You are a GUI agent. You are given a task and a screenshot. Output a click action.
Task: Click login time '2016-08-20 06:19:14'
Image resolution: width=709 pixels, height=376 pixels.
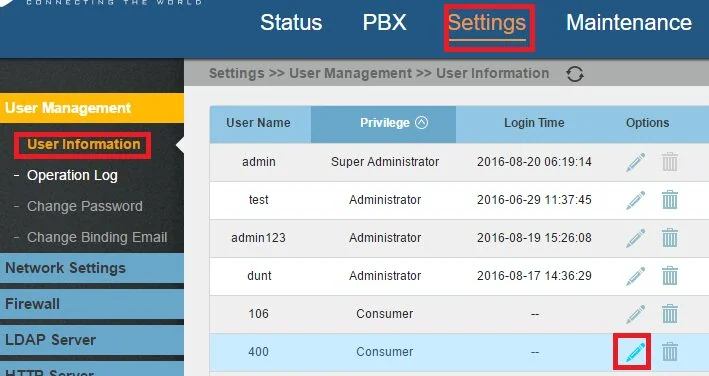tap(534, 162)
